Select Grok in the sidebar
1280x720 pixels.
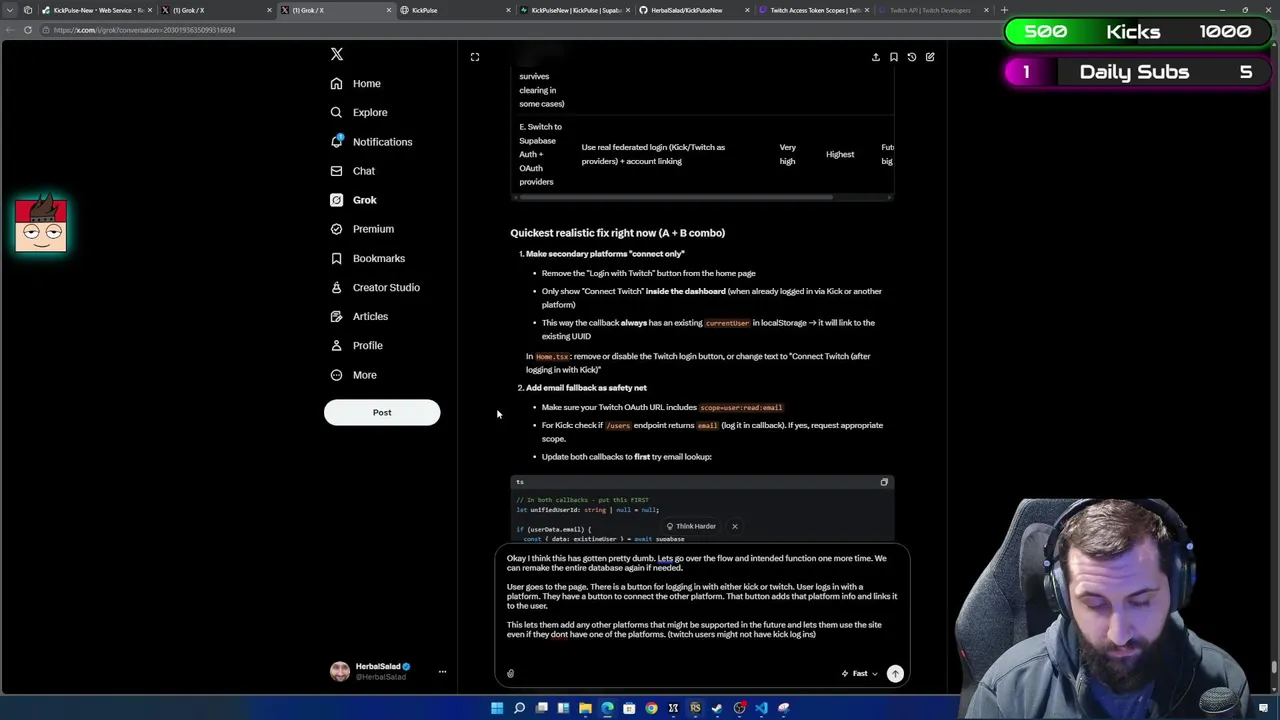[x=353, y=200]
